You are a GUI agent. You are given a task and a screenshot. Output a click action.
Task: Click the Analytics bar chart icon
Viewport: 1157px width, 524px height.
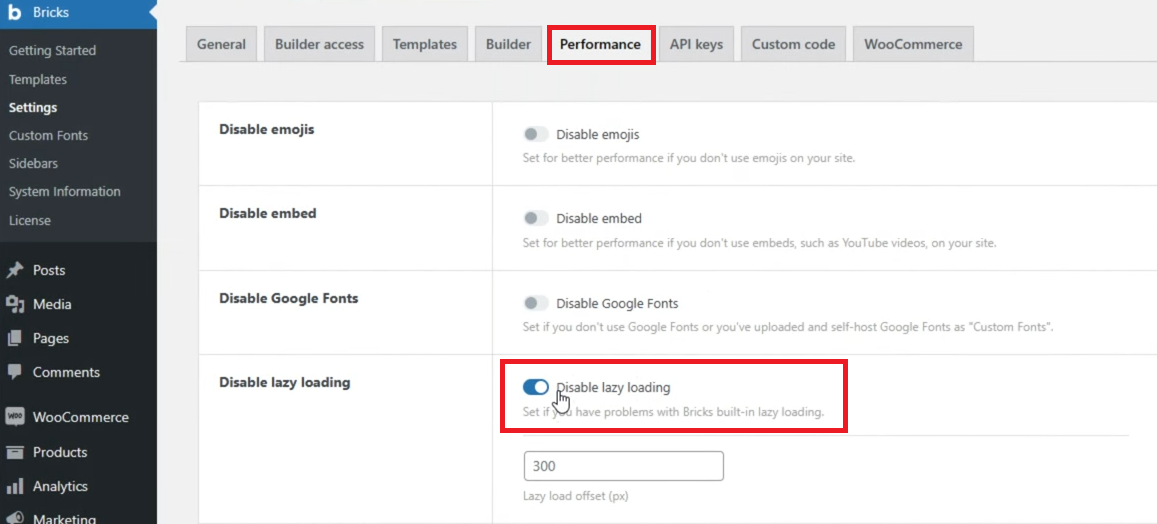pyautogui.click(x=15, y=486)
